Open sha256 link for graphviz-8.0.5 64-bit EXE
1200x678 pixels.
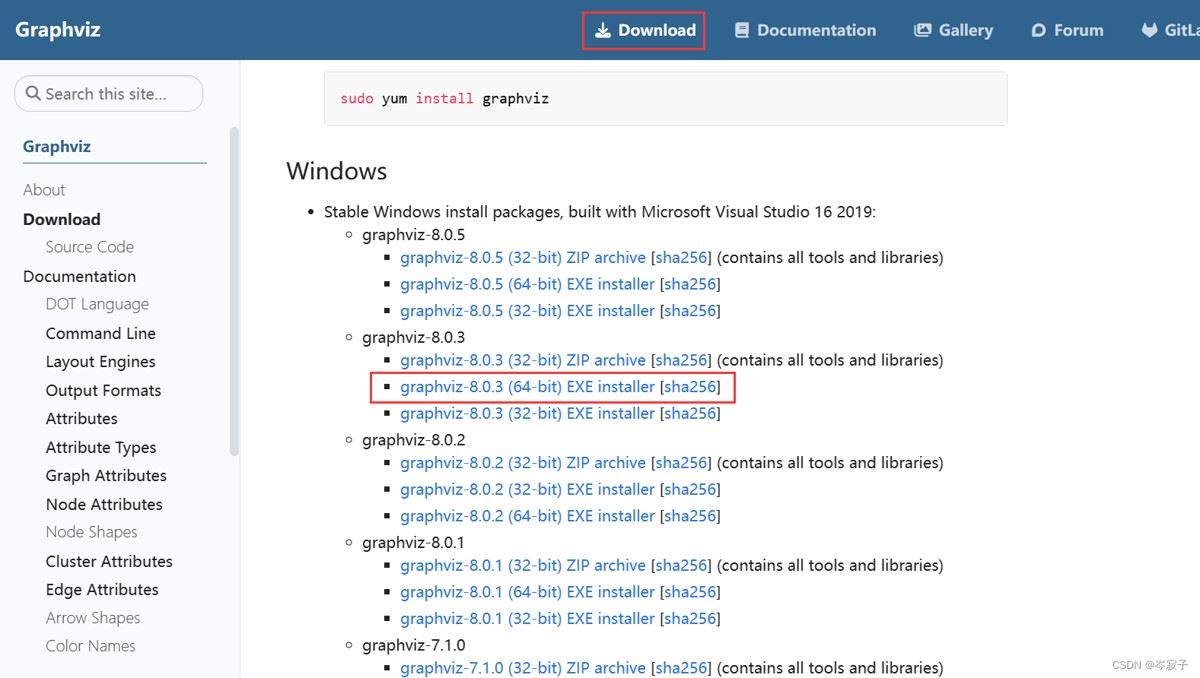point(692,285)
